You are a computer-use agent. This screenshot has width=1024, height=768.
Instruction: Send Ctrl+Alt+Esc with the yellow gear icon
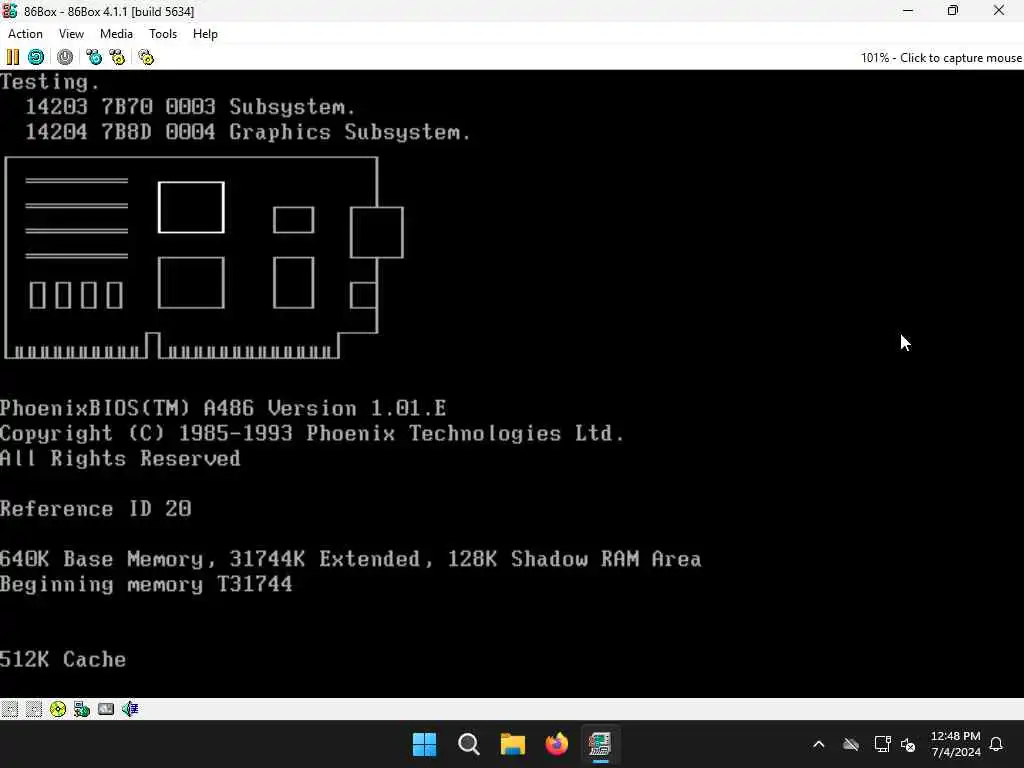[118, 57]
